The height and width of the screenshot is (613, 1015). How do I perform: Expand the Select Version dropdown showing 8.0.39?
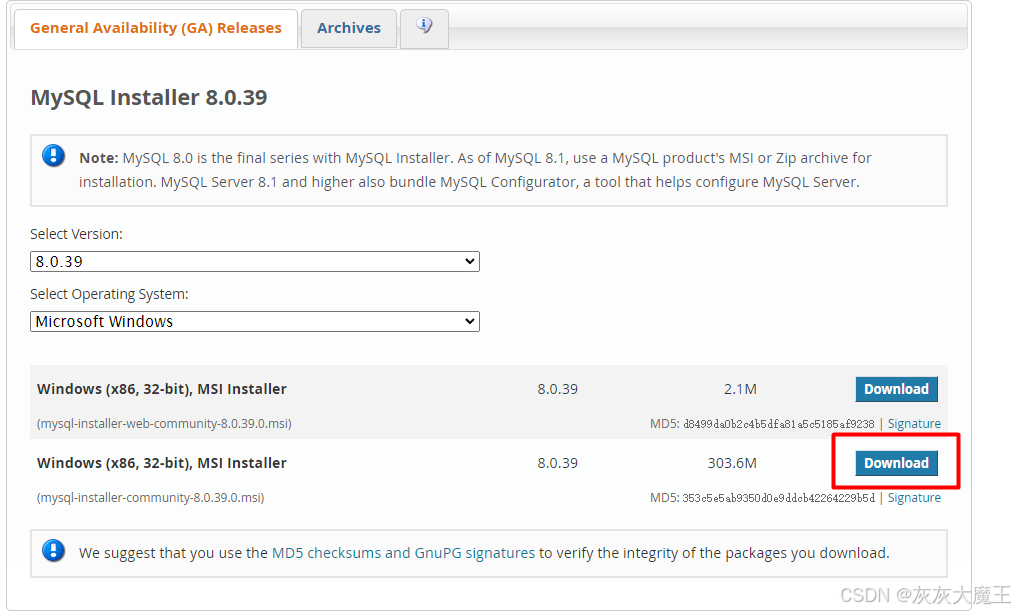coord(254,262)
